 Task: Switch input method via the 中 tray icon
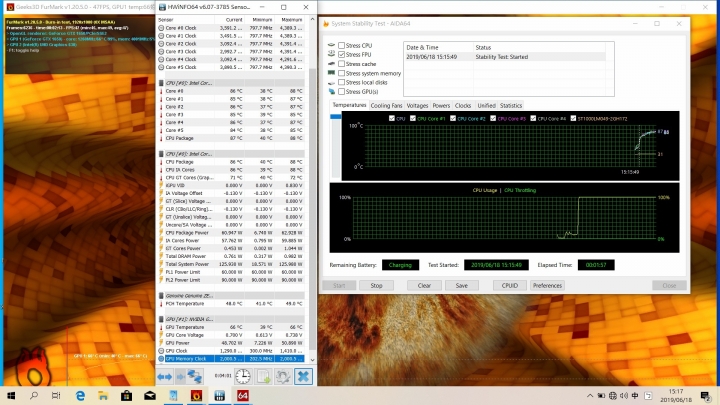[x=635, y=395]
